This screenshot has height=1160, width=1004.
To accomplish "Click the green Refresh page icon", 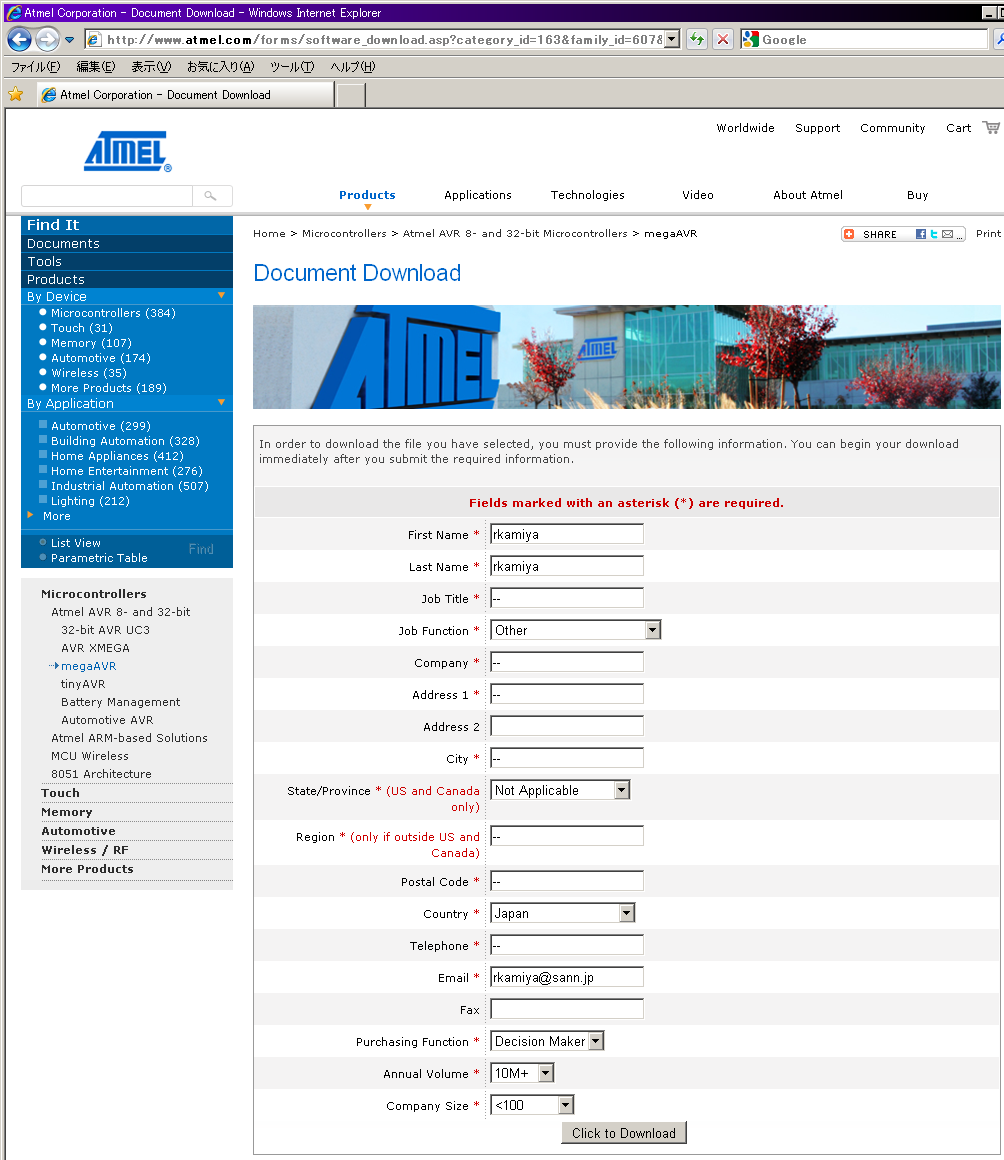I will coord(696,39).
